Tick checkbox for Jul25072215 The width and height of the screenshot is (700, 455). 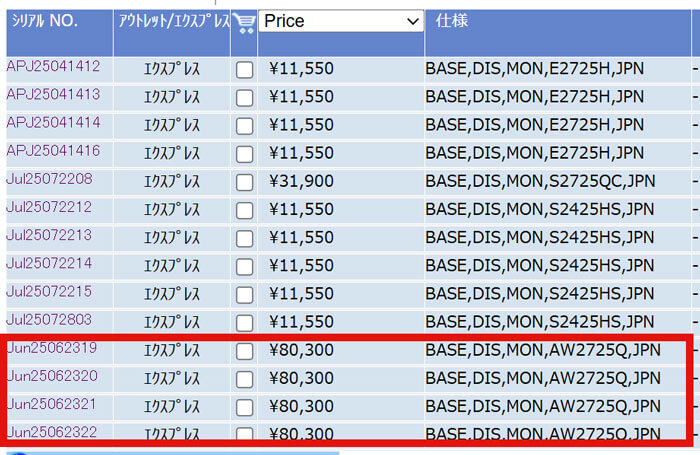coord(245,295)
